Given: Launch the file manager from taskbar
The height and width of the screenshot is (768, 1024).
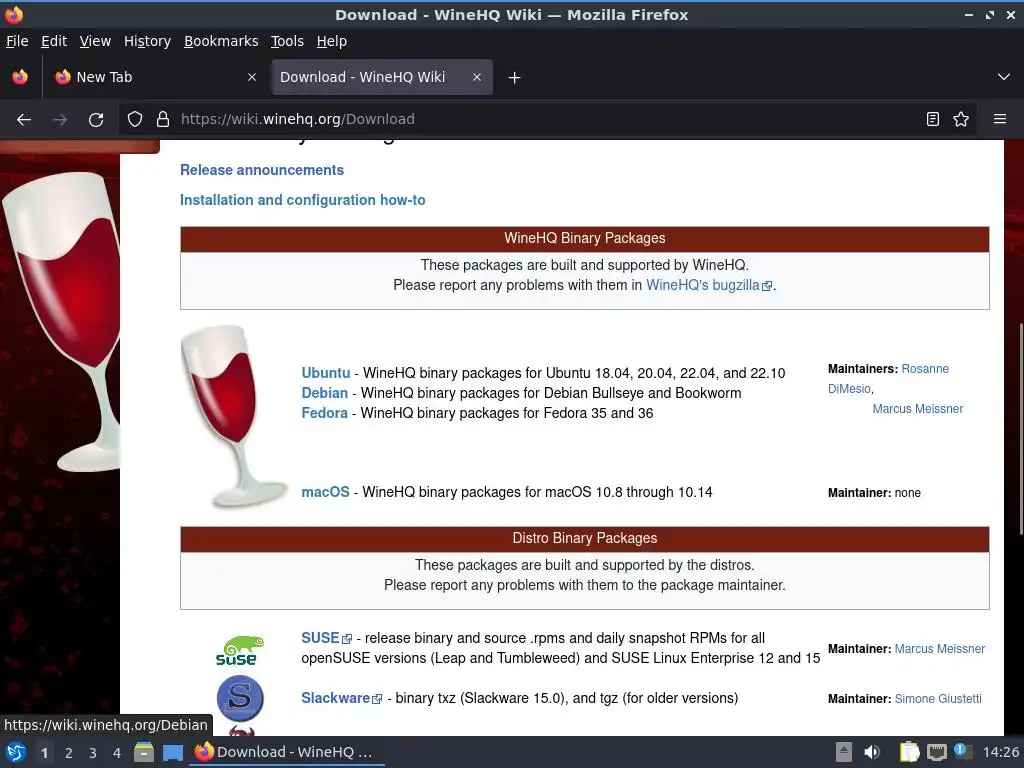Looking at the screenshot, I should [144, 752].
